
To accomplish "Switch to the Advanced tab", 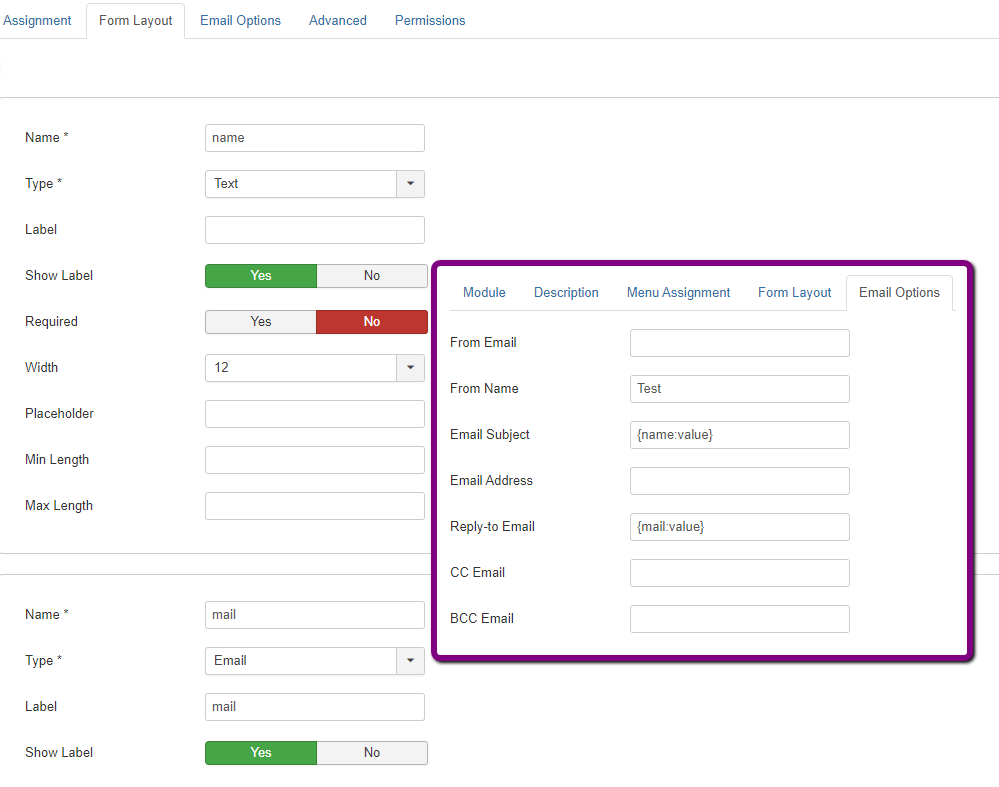I will [337, 20].
